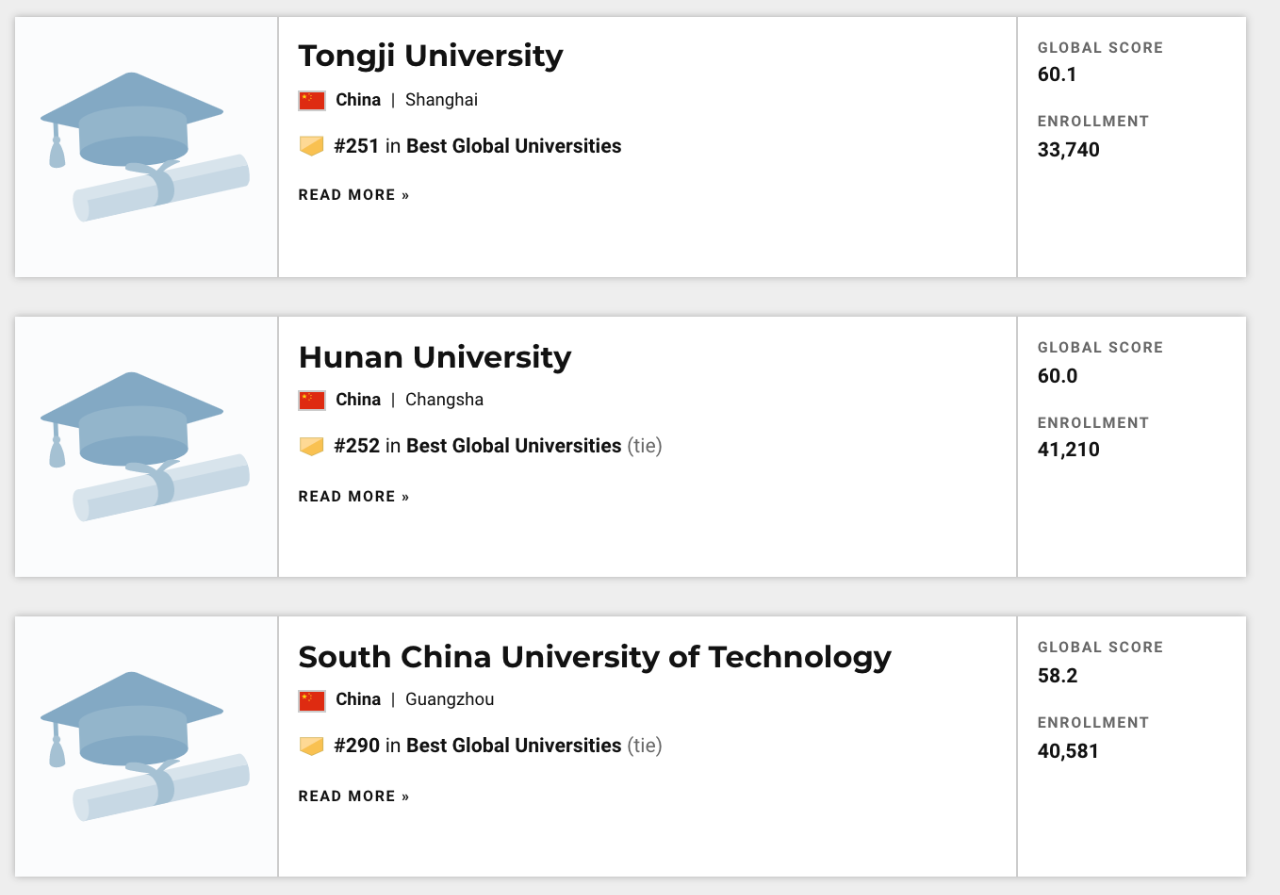The height and width of the screenshot is (895, 1280).
Task: Select the Shanghai location link
Action: click(441, 99)
